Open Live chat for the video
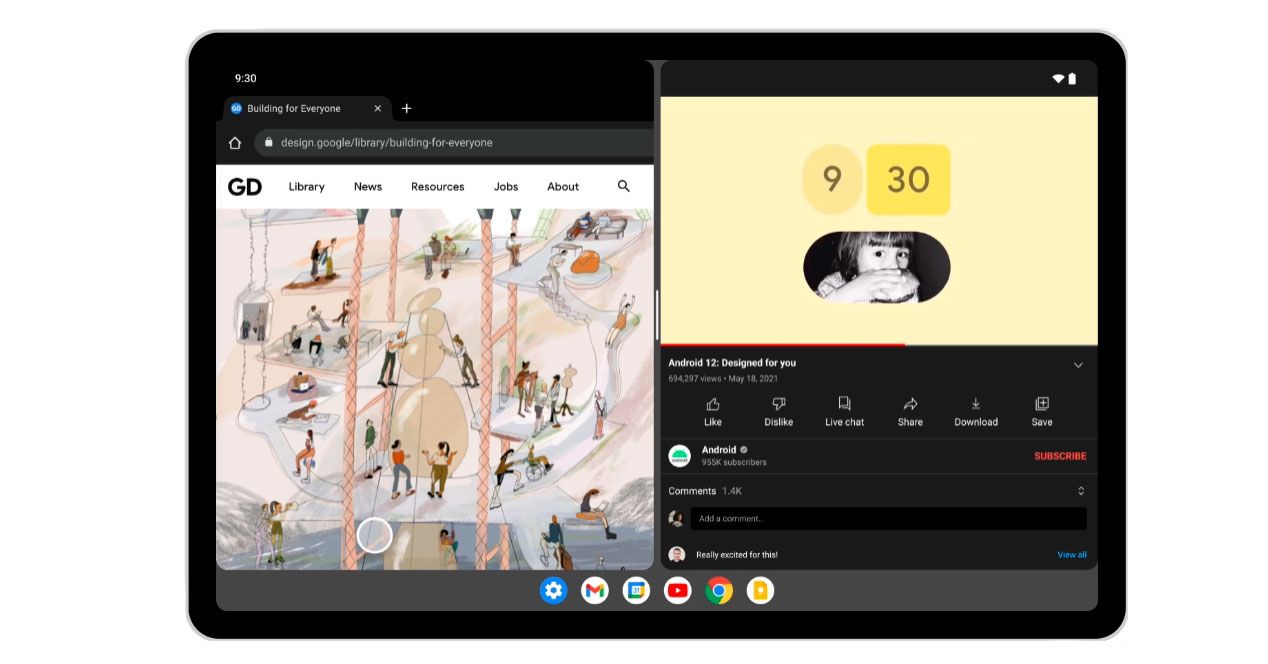The width and height of the screenshot is (1268, 664). coord(844,411)
